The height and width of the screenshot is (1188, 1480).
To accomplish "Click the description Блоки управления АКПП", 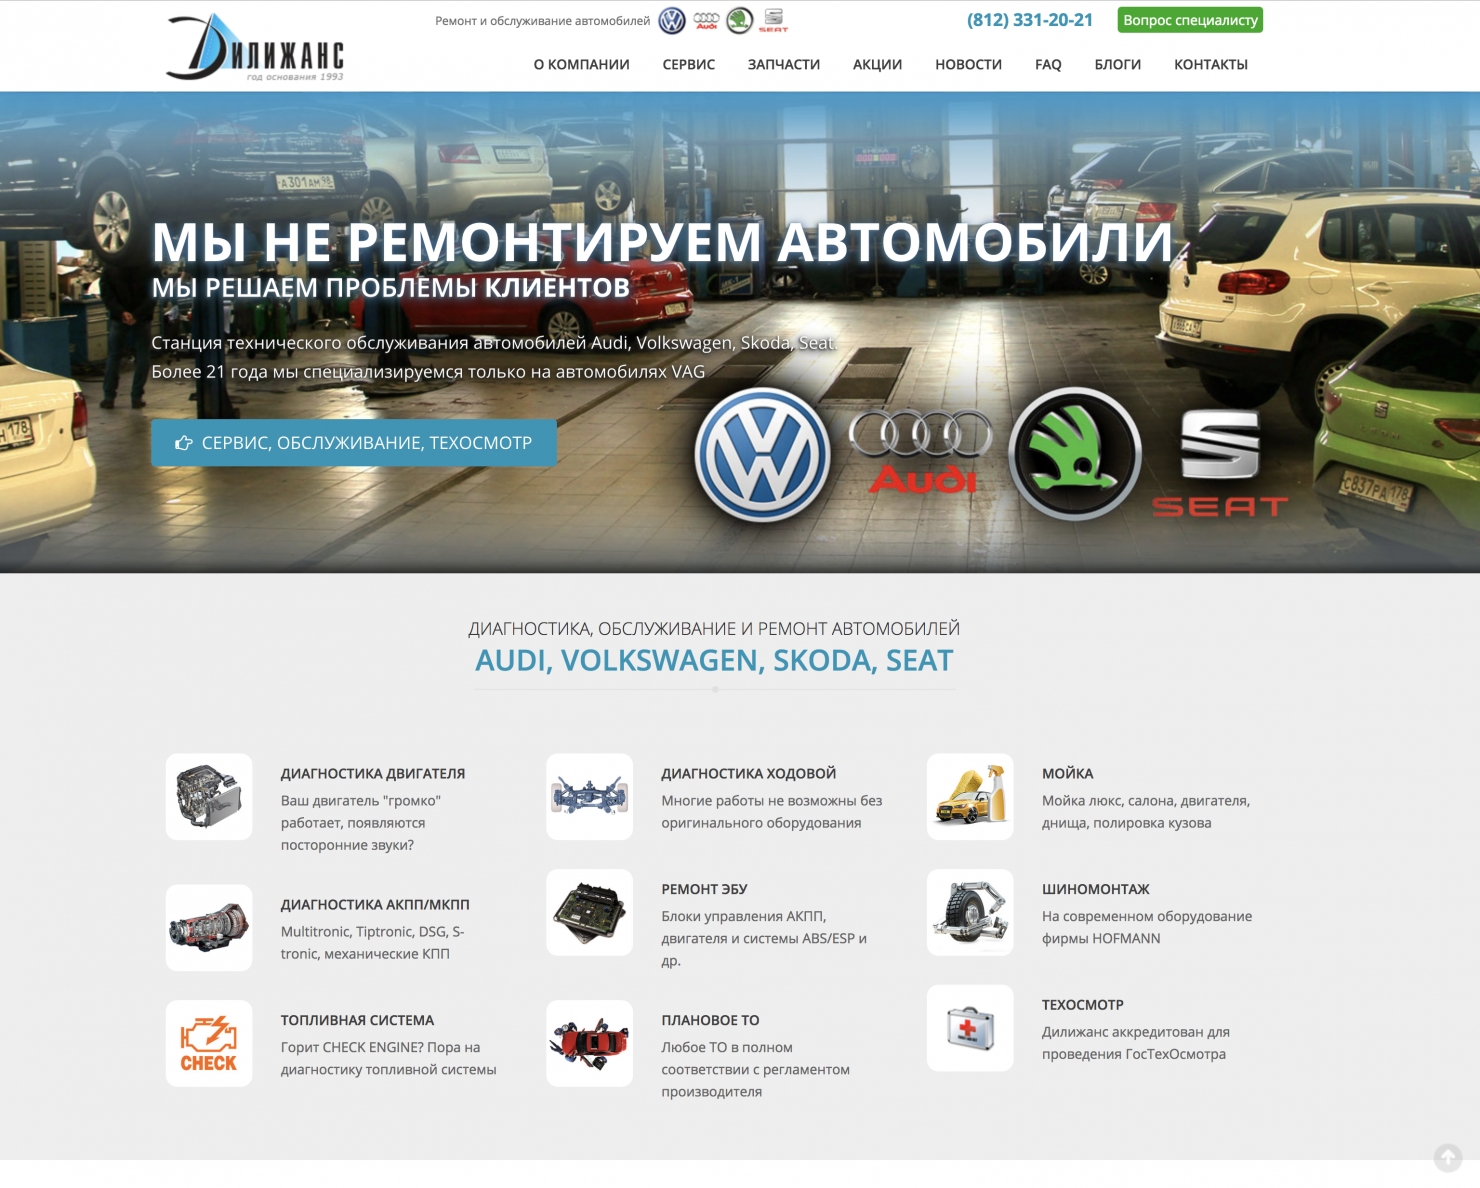I will [x=764, y=938].
